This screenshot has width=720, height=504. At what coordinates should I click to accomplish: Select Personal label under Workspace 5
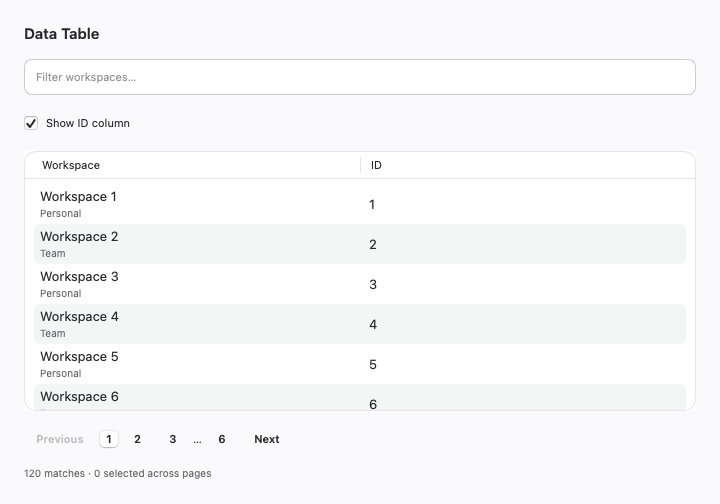tap(61, 373)
